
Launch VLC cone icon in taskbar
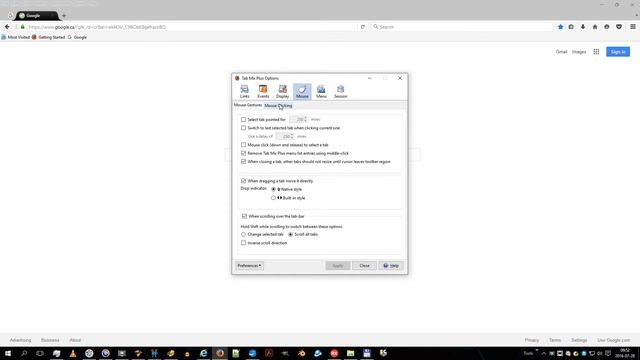tap(73, 353)
